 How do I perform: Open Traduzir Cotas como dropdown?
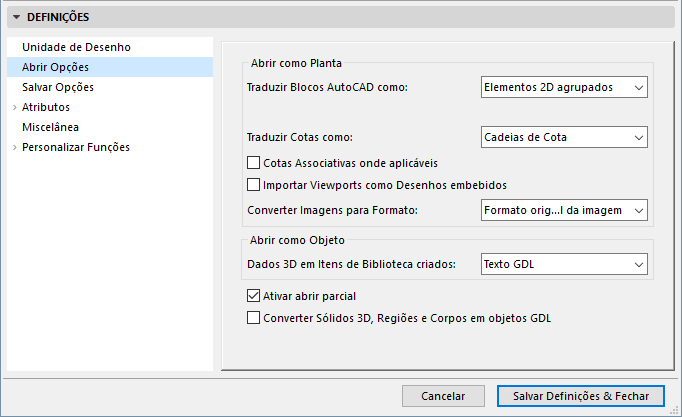pyautogui.click(x=563, y=137)
